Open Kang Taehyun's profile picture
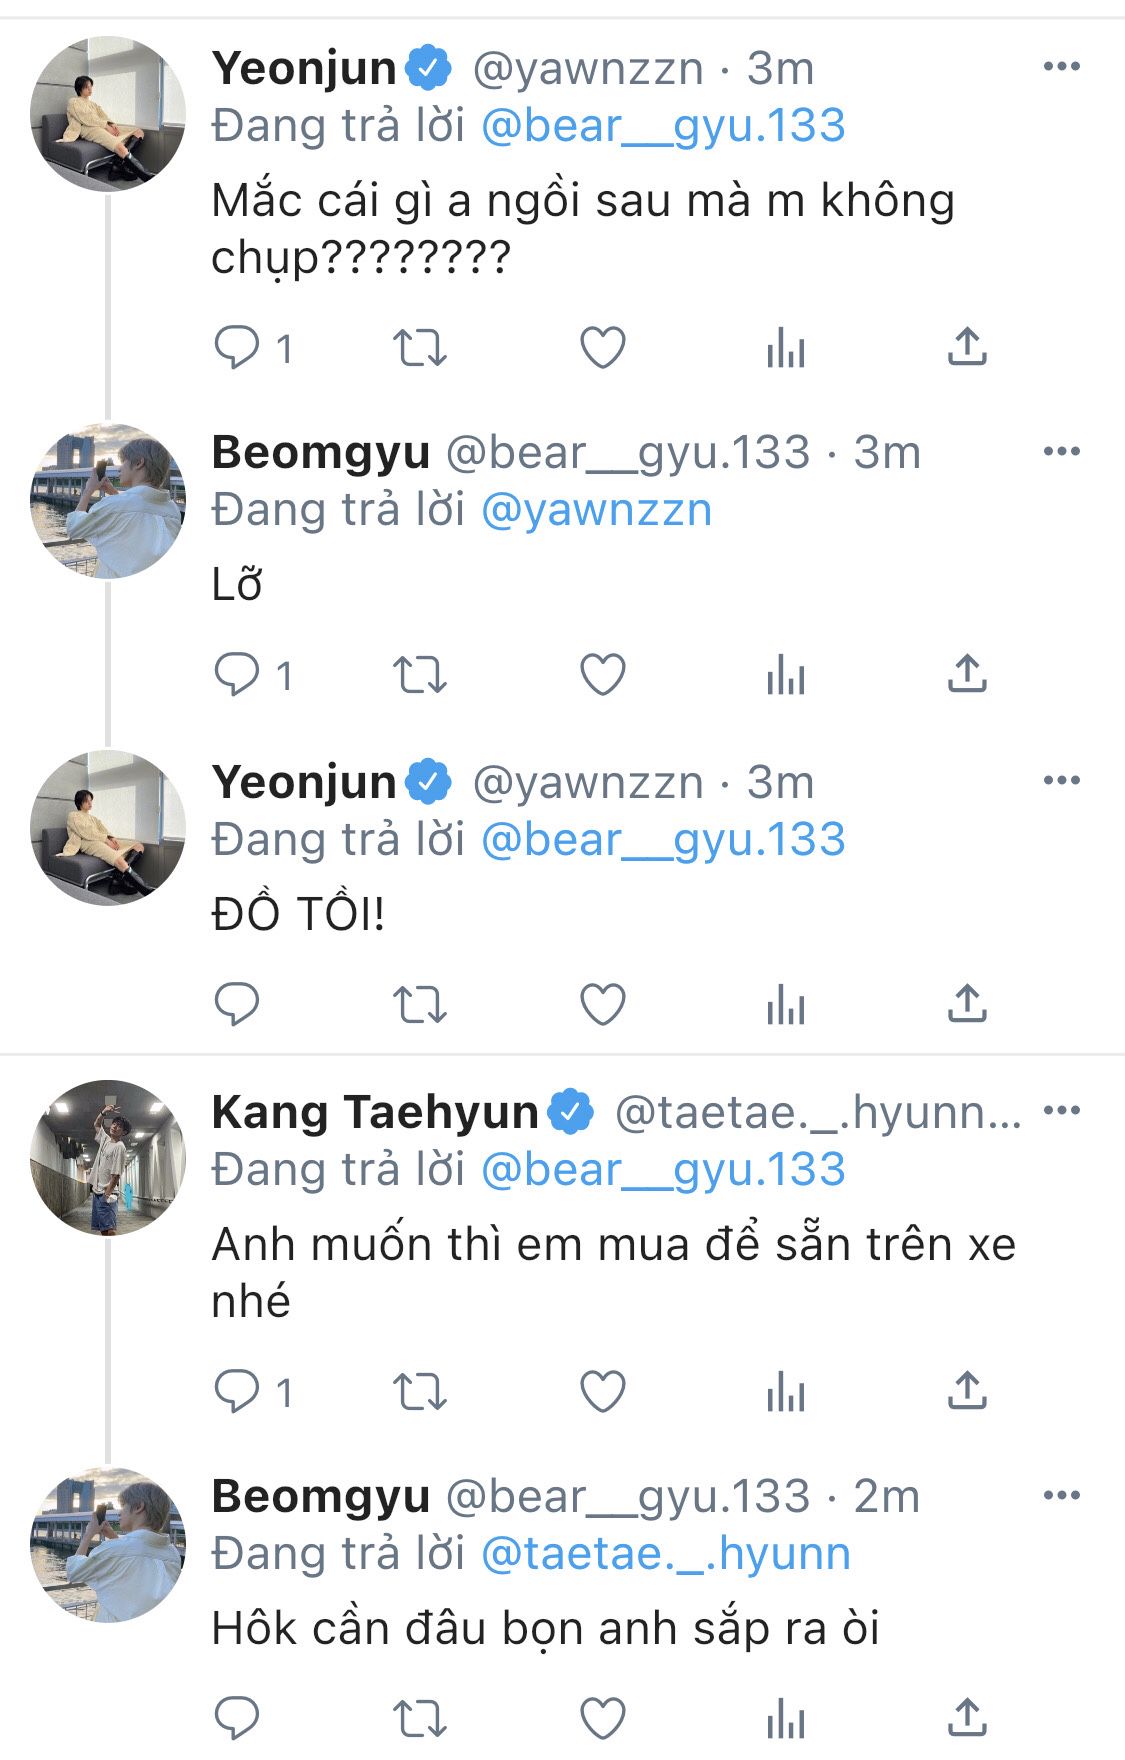 (x=108, y=1157)
